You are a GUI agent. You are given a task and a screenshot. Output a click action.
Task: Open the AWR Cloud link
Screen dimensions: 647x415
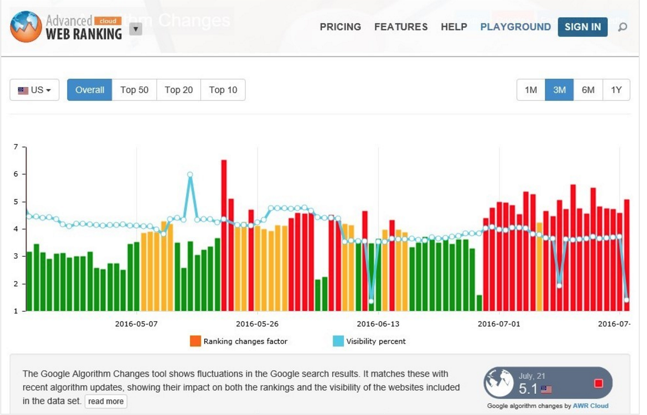click(x=590, y=406)
